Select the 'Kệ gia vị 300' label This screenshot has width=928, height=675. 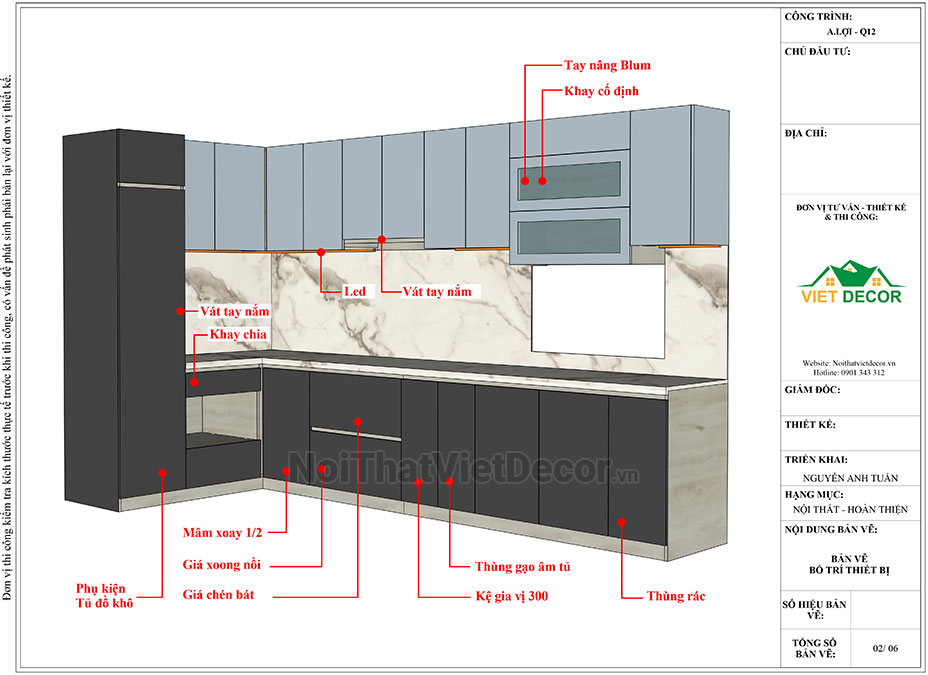click(511, 596)
